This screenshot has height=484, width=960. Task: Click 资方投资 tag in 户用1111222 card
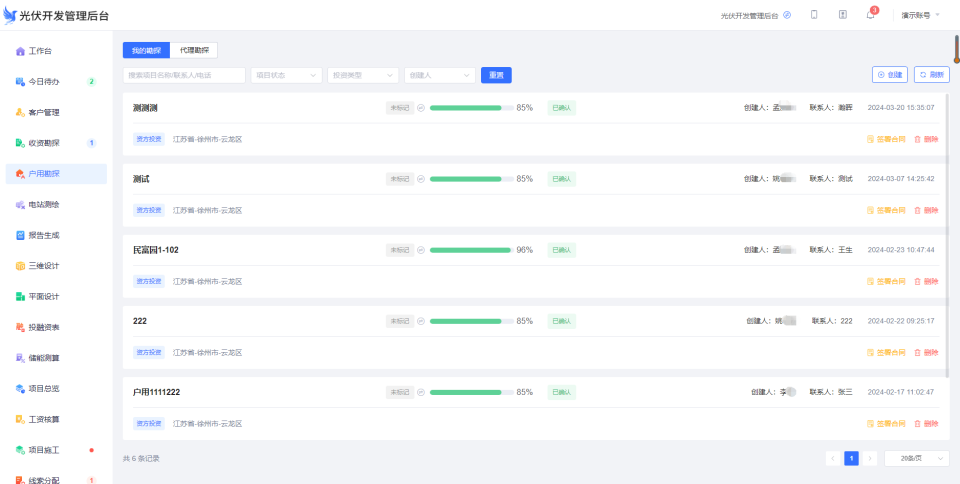(x=149, y=423)
